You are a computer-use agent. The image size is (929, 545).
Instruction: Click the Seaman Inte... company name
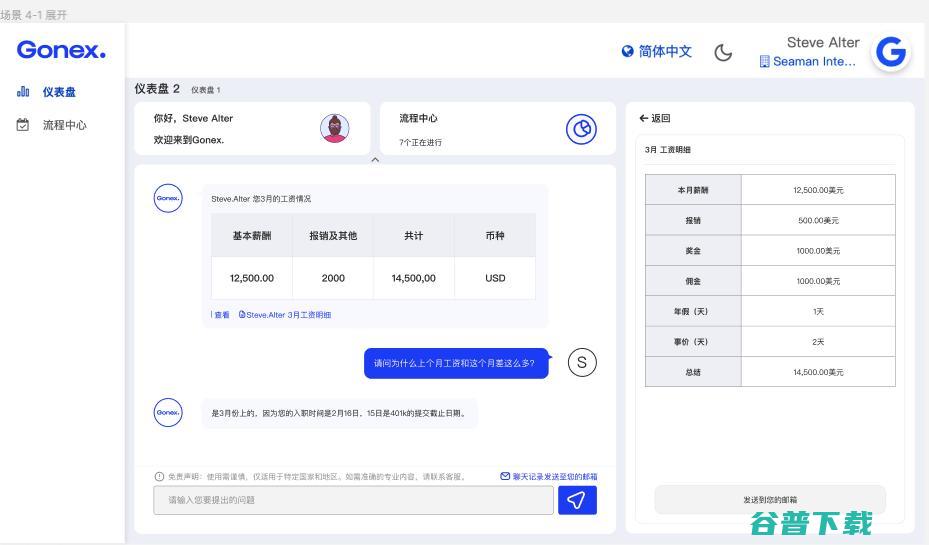coord(814,62)
